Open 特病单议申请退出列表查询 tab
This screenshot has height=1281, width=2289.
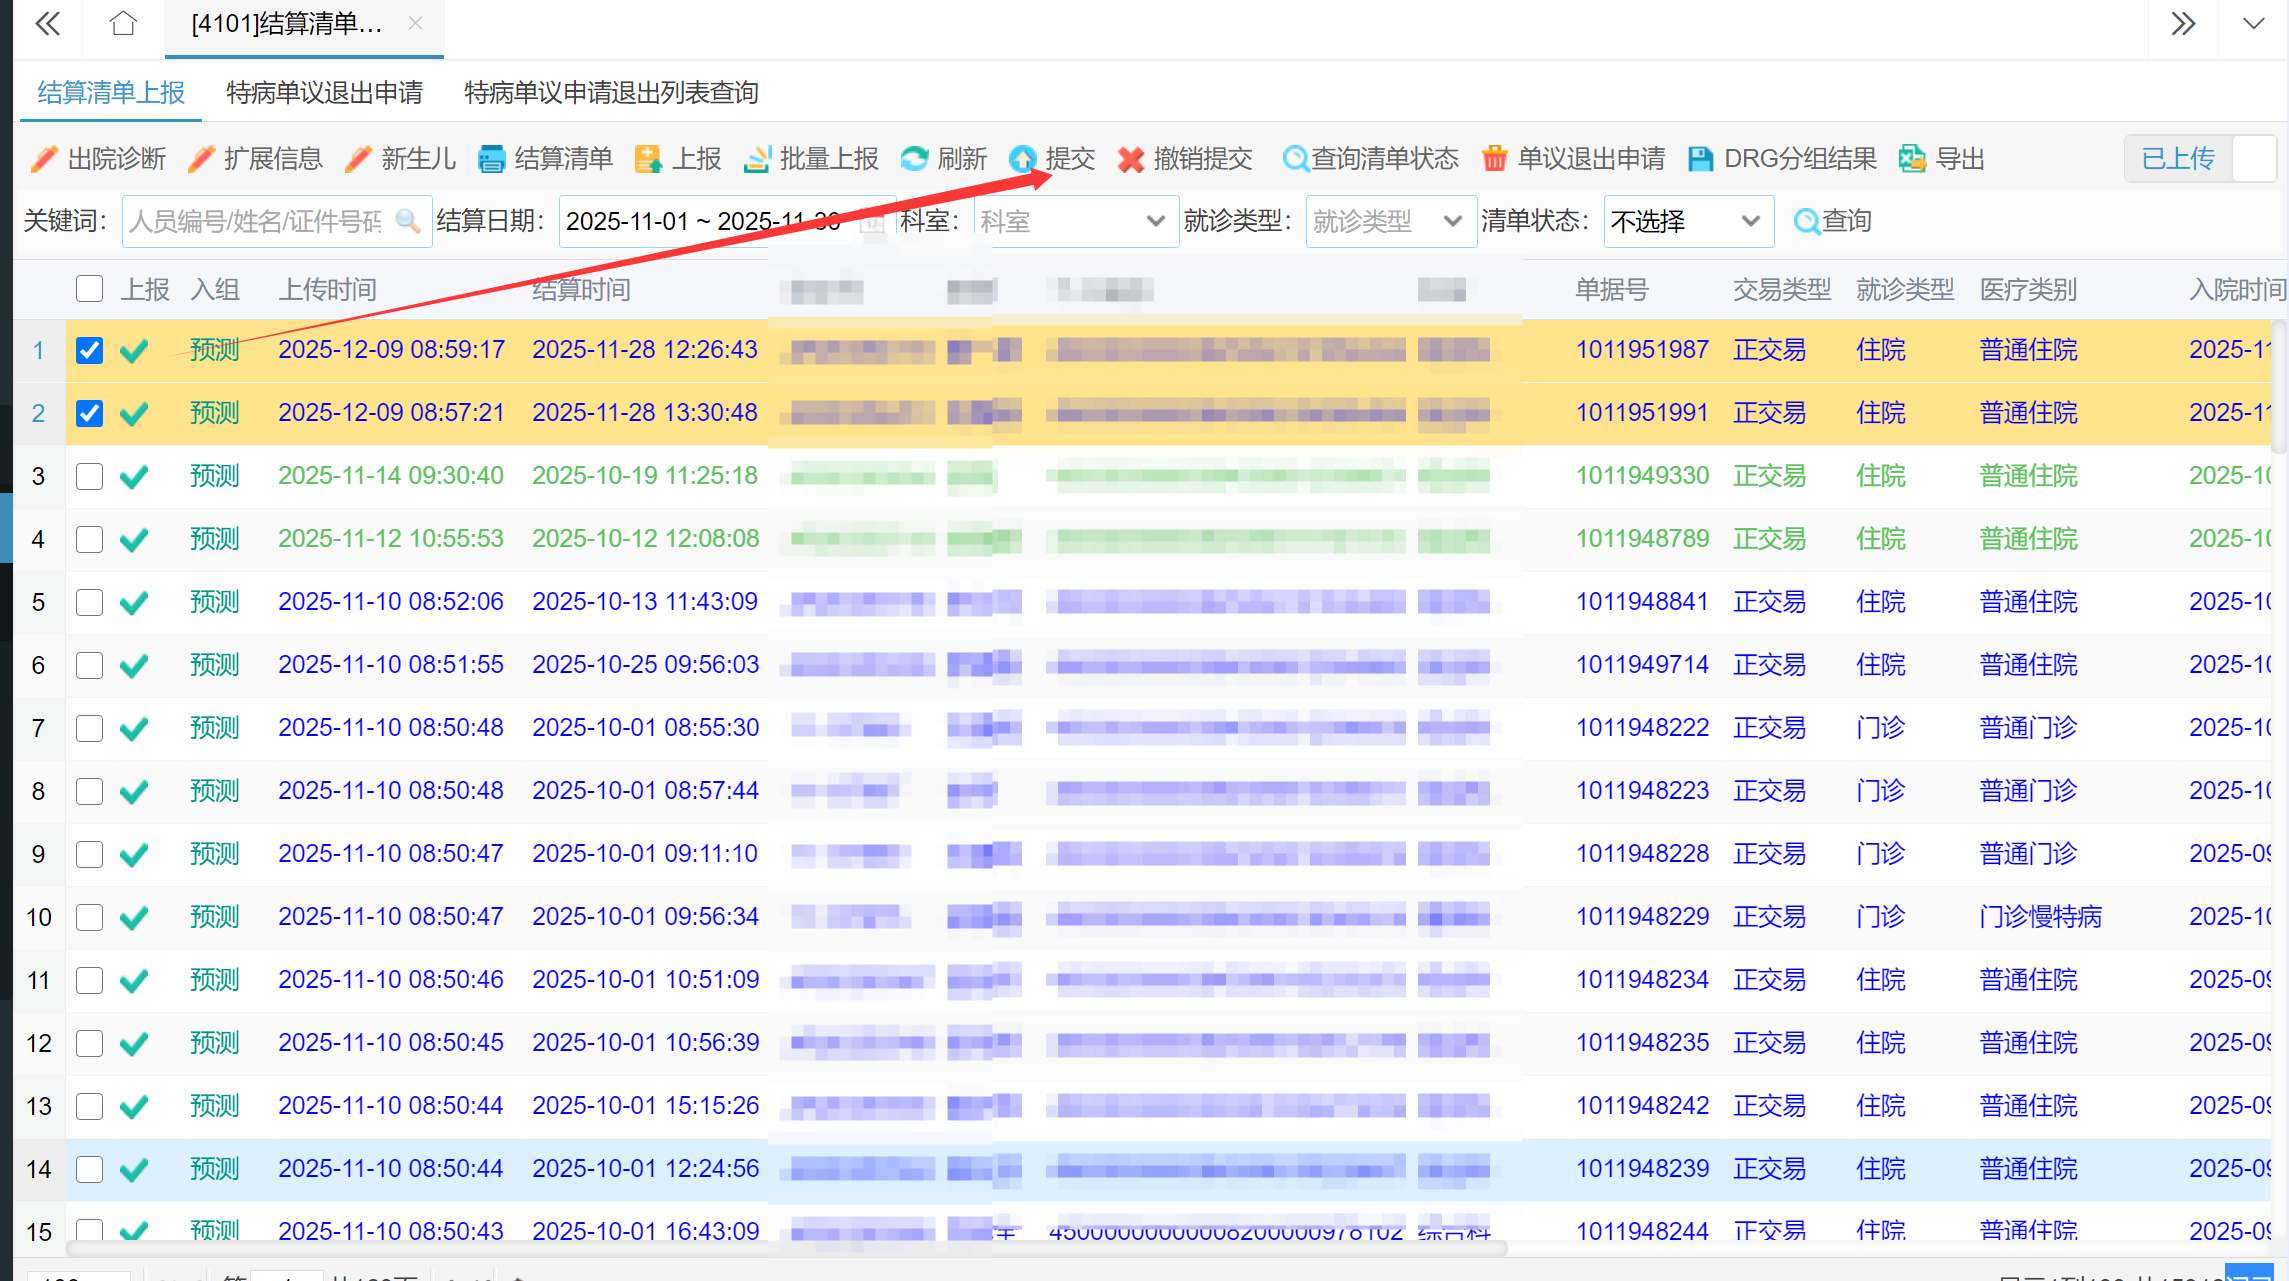(x=611, y=93)
